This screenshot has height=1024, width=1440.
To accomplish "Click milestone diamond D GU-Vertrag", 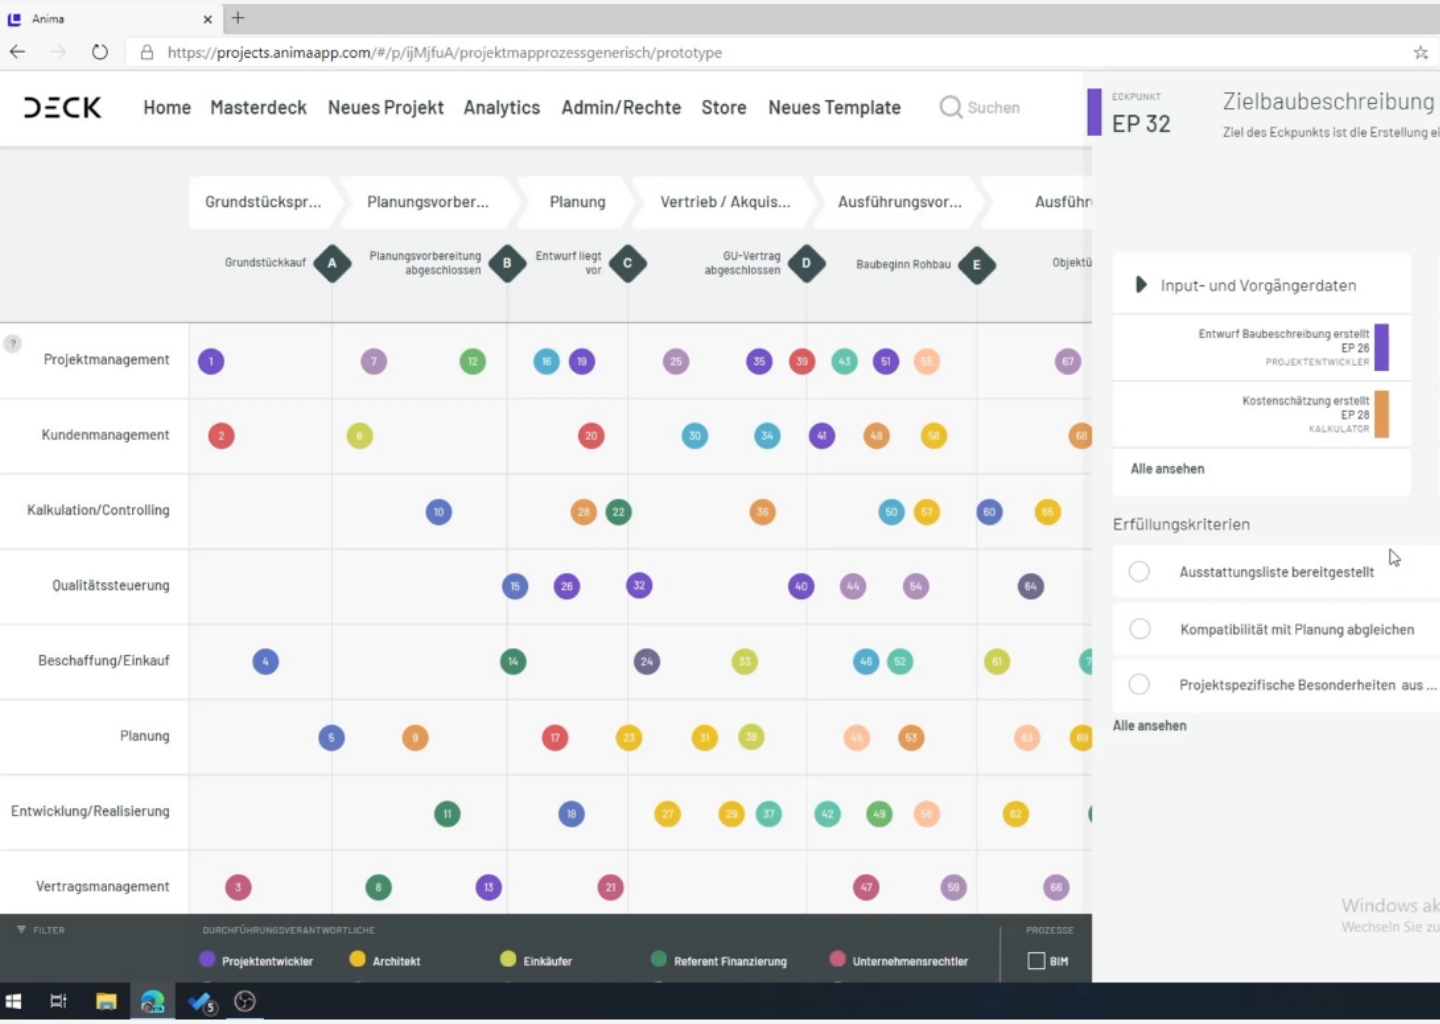I will tap(806, 264).
